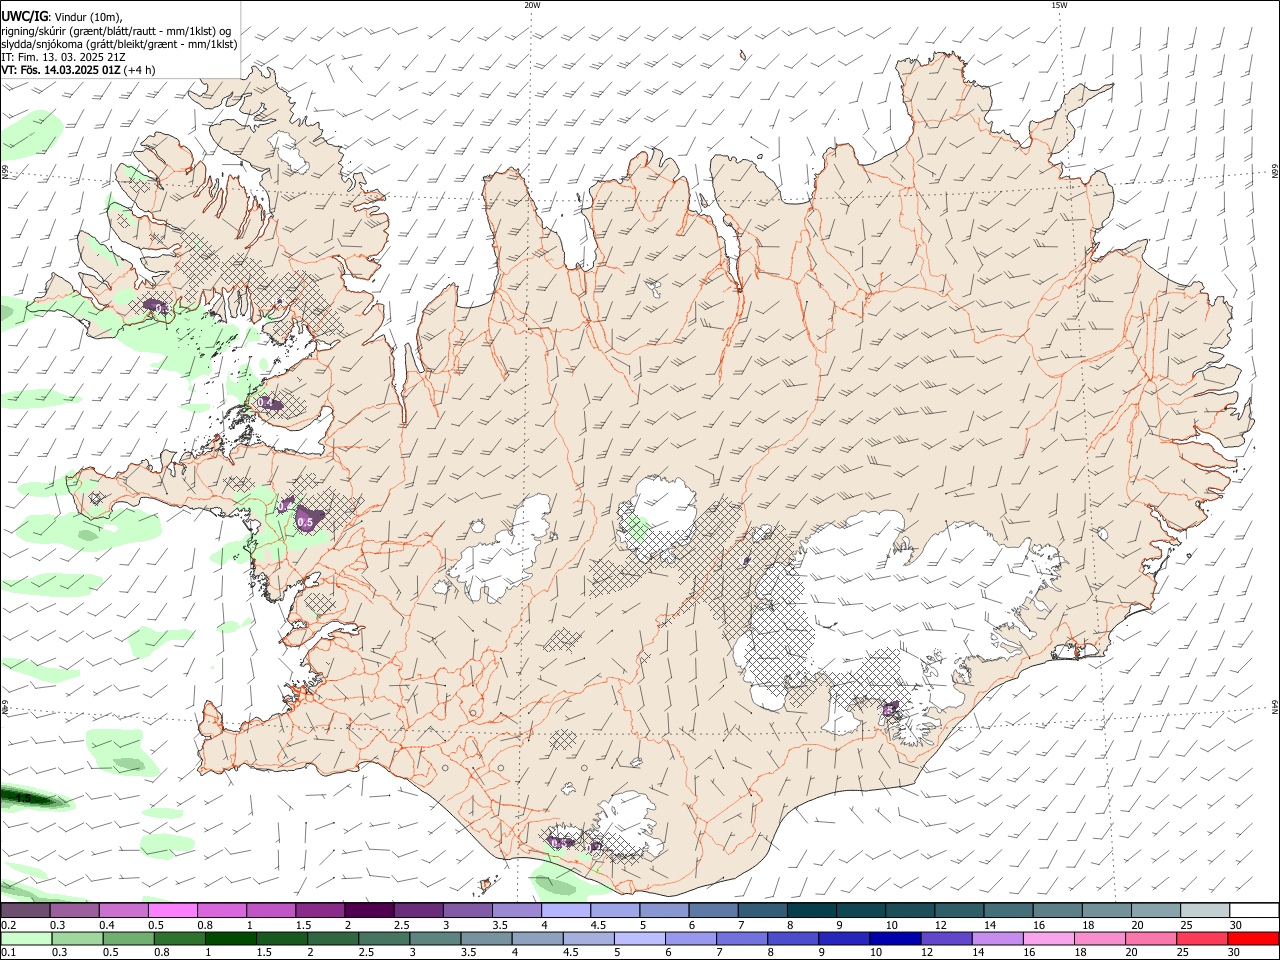This screenshot has width=1280, height=960.
Task: Click the 20W longitude label at top
Action: (532, 5)
